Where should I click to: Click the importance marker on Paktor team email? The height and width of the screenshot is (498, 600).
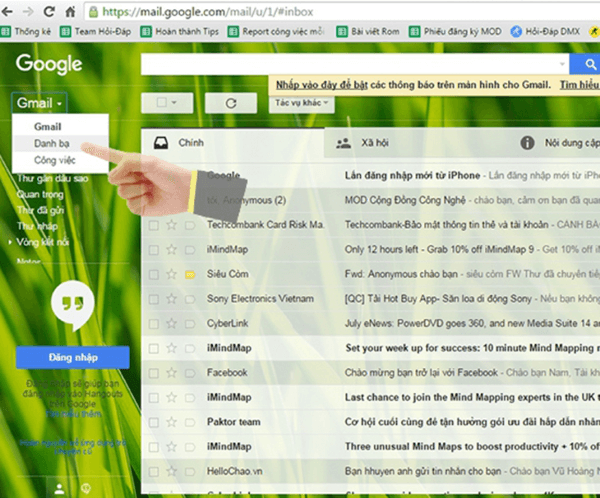[190, 422]
